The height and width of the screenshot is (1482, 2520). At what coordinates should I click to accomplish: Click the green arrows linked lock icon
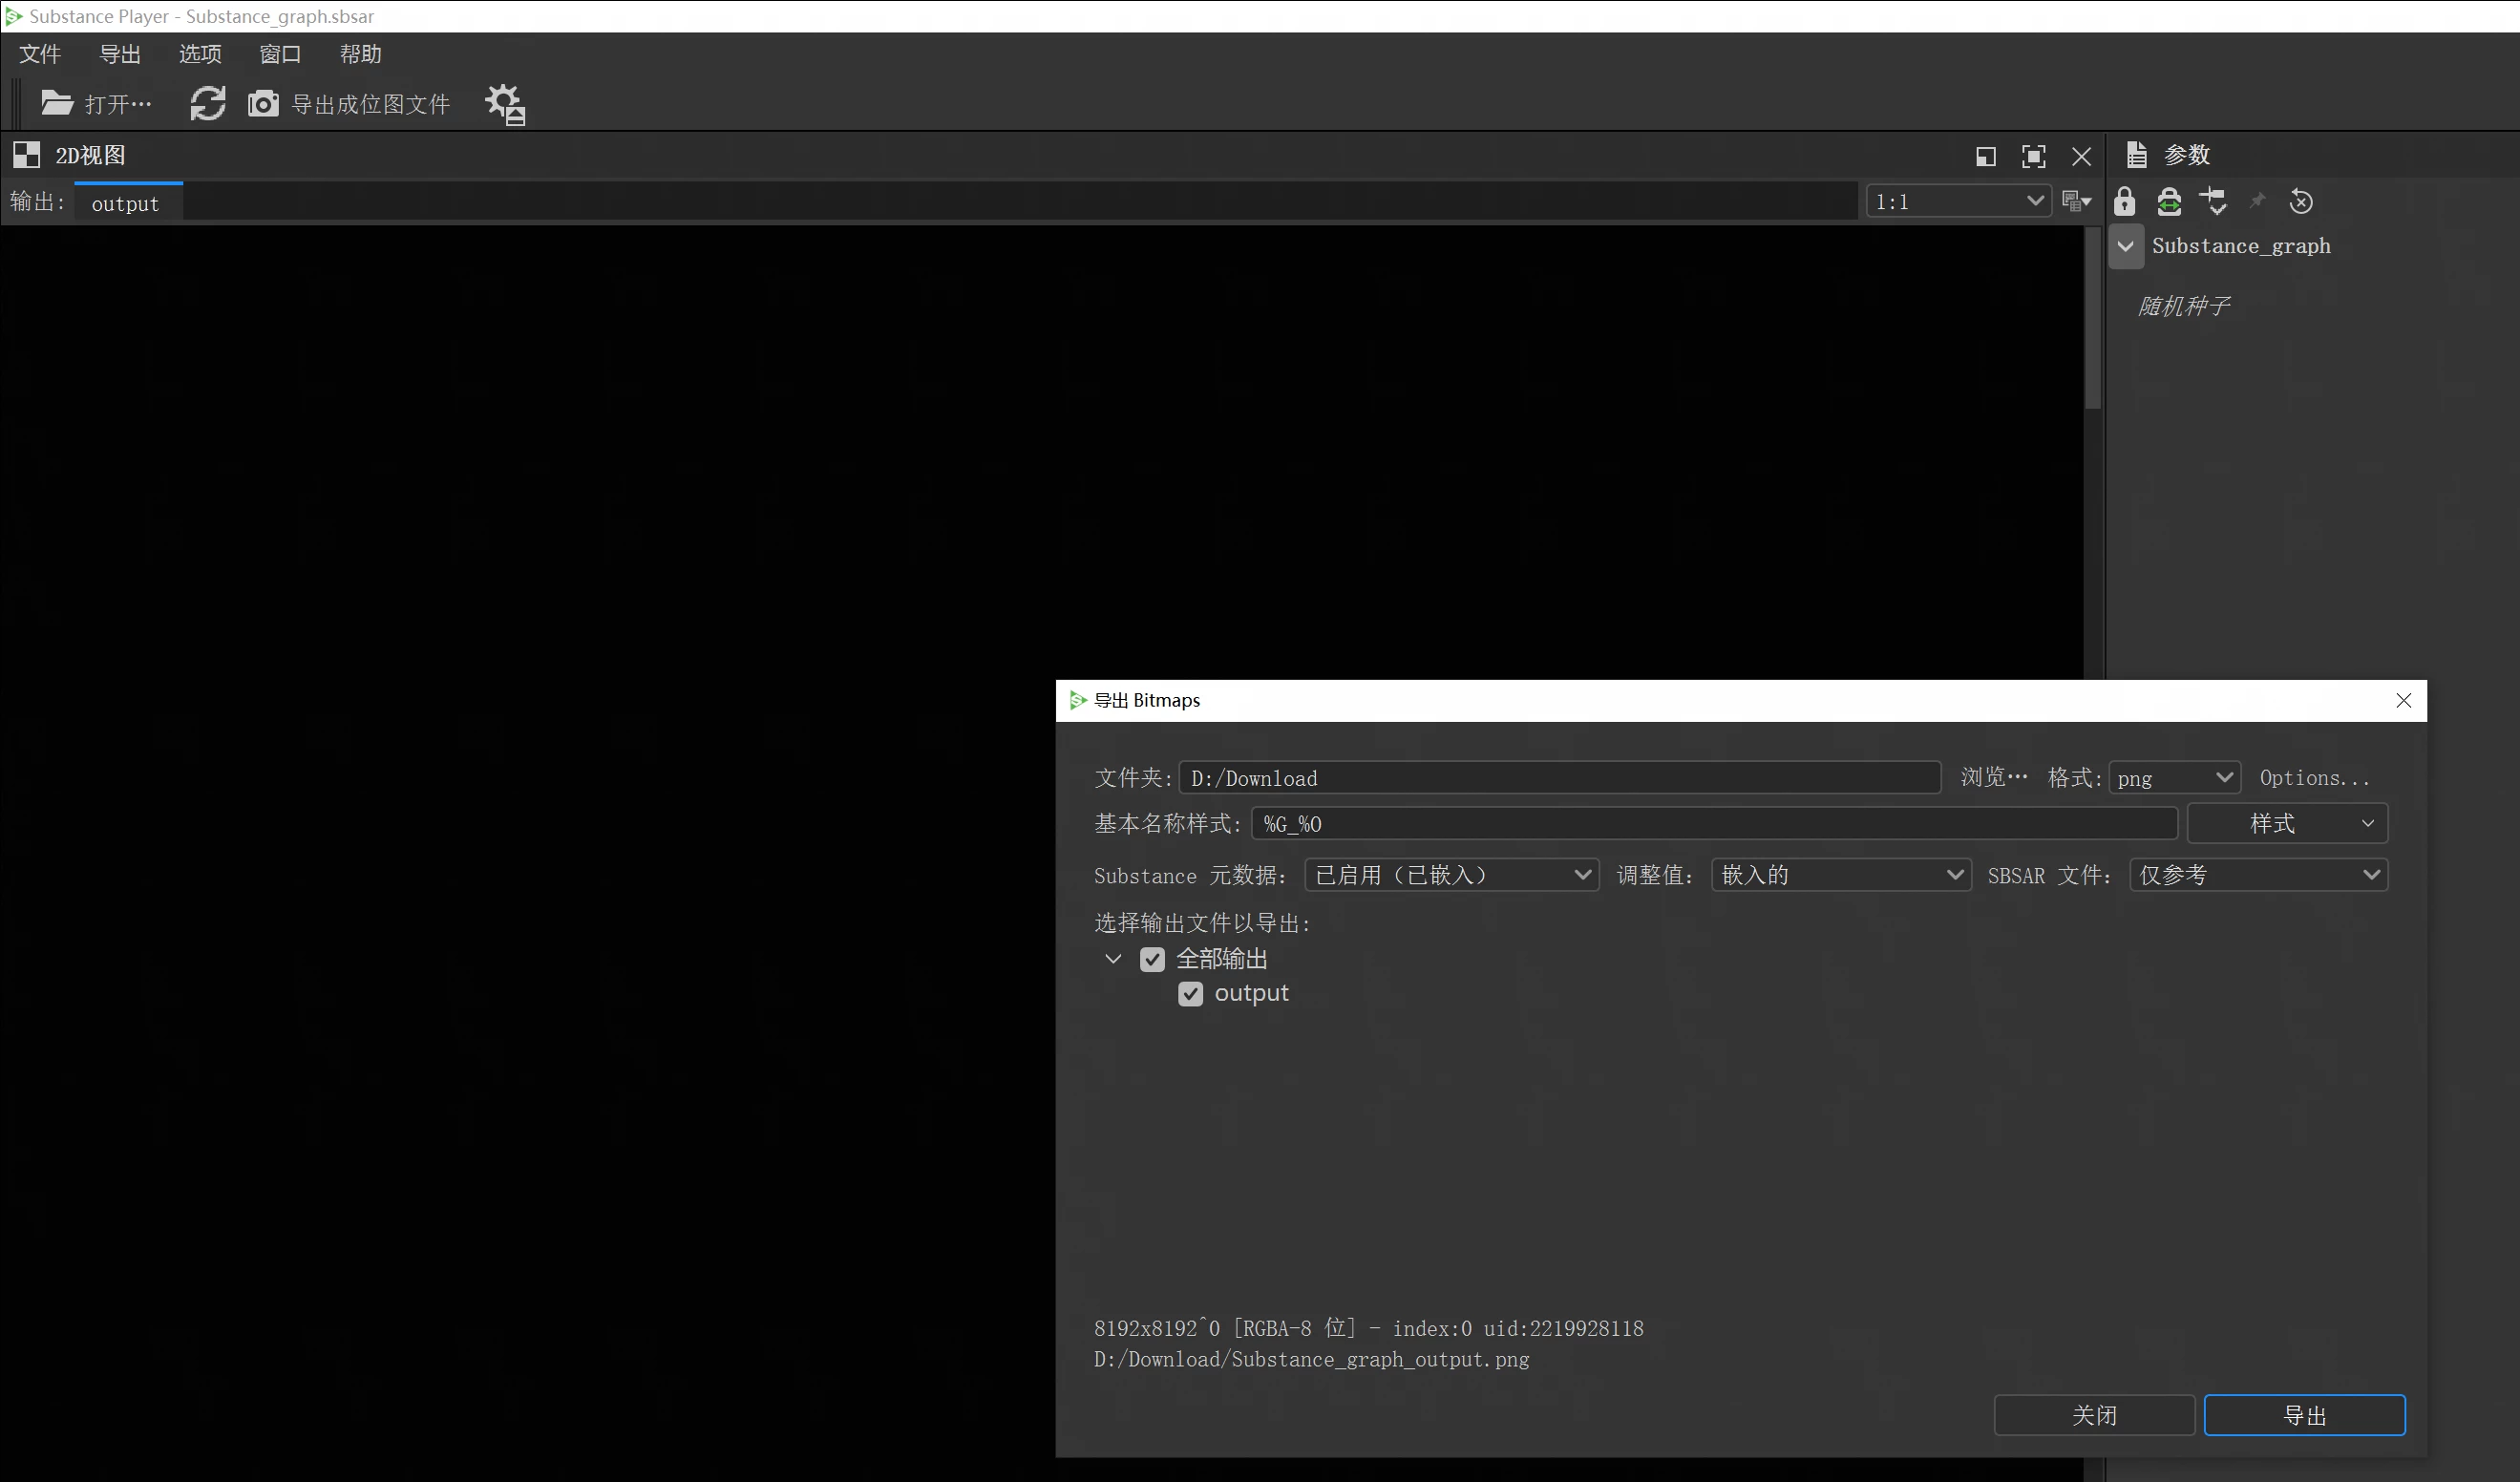2168,202
